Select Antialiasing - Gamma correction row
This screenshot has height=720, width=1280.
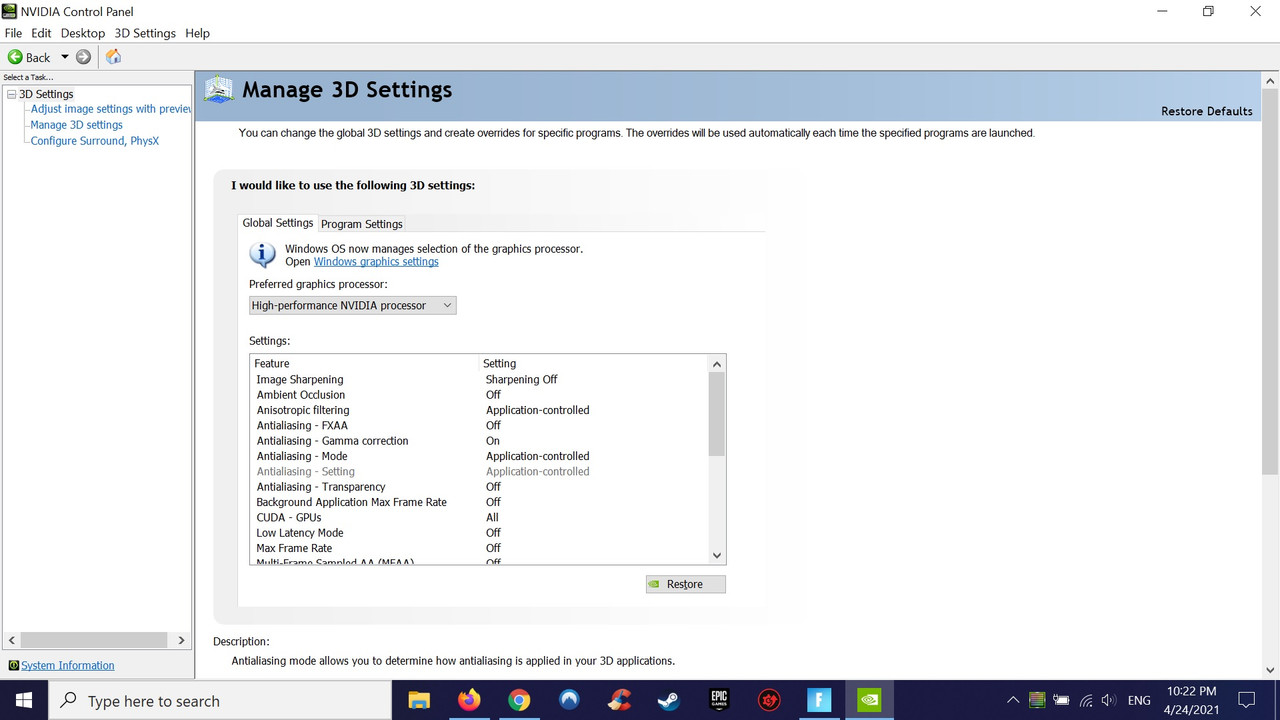point(478,441)
